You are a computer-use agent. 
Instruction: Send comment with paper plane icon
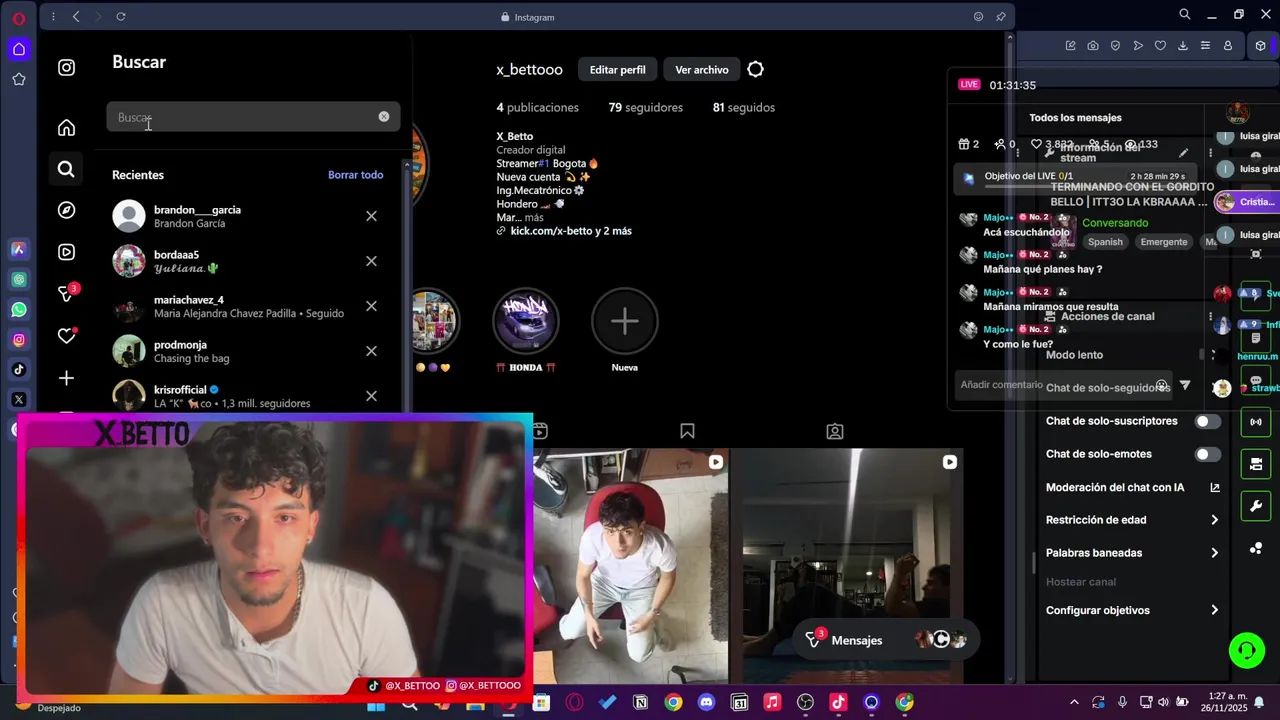point(1185,385)
